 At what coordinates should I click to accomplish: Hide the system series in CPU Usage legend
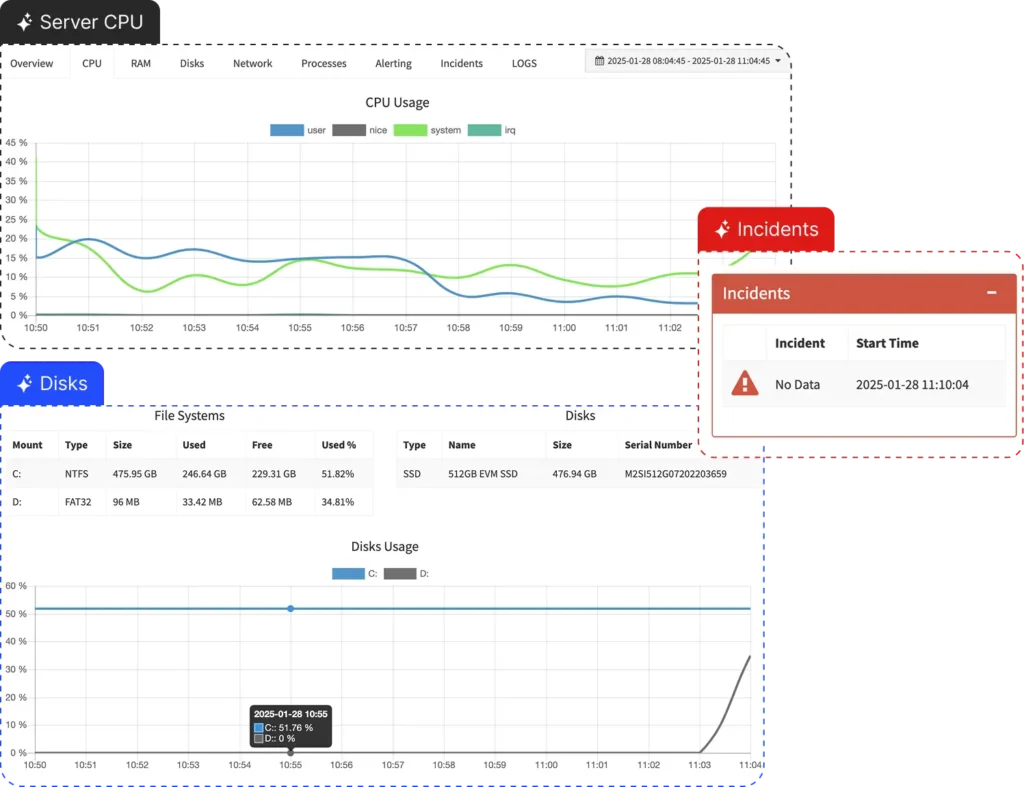click(x=410, y=130)
